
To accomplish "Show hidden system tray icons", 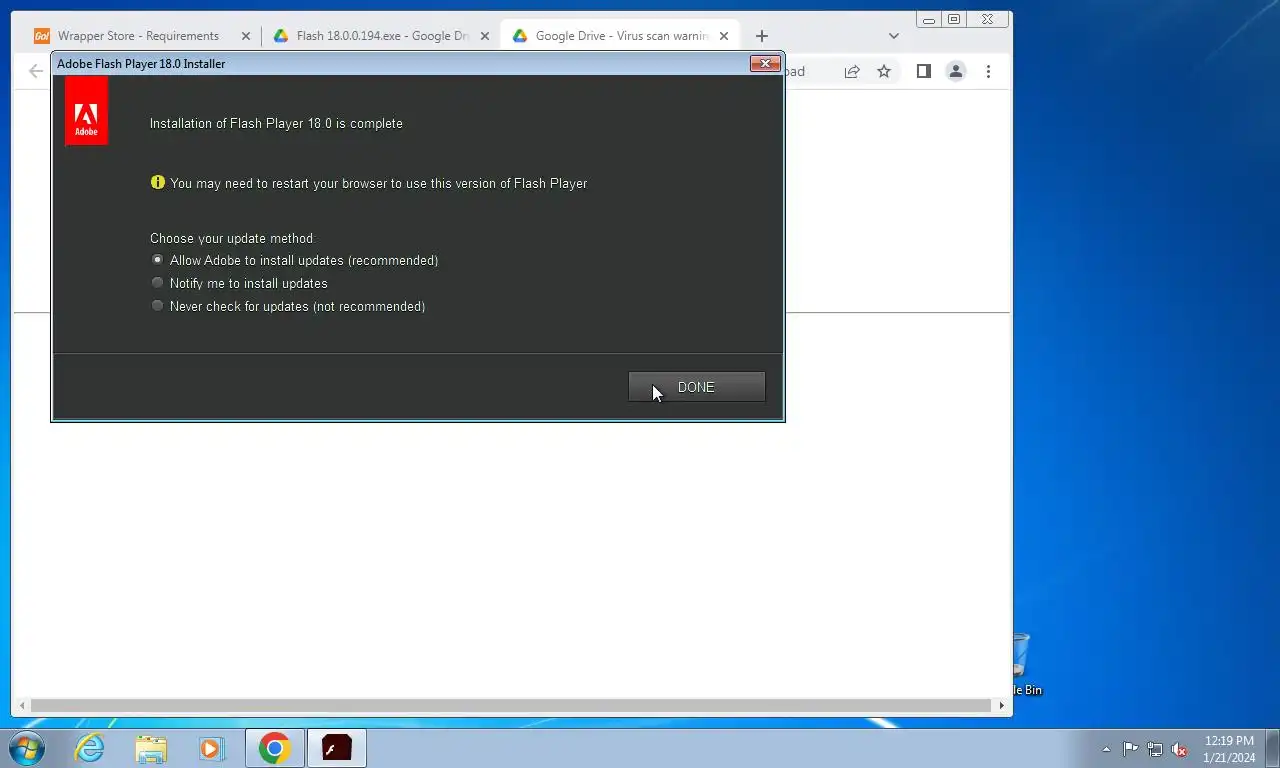I will point(1106,749).
